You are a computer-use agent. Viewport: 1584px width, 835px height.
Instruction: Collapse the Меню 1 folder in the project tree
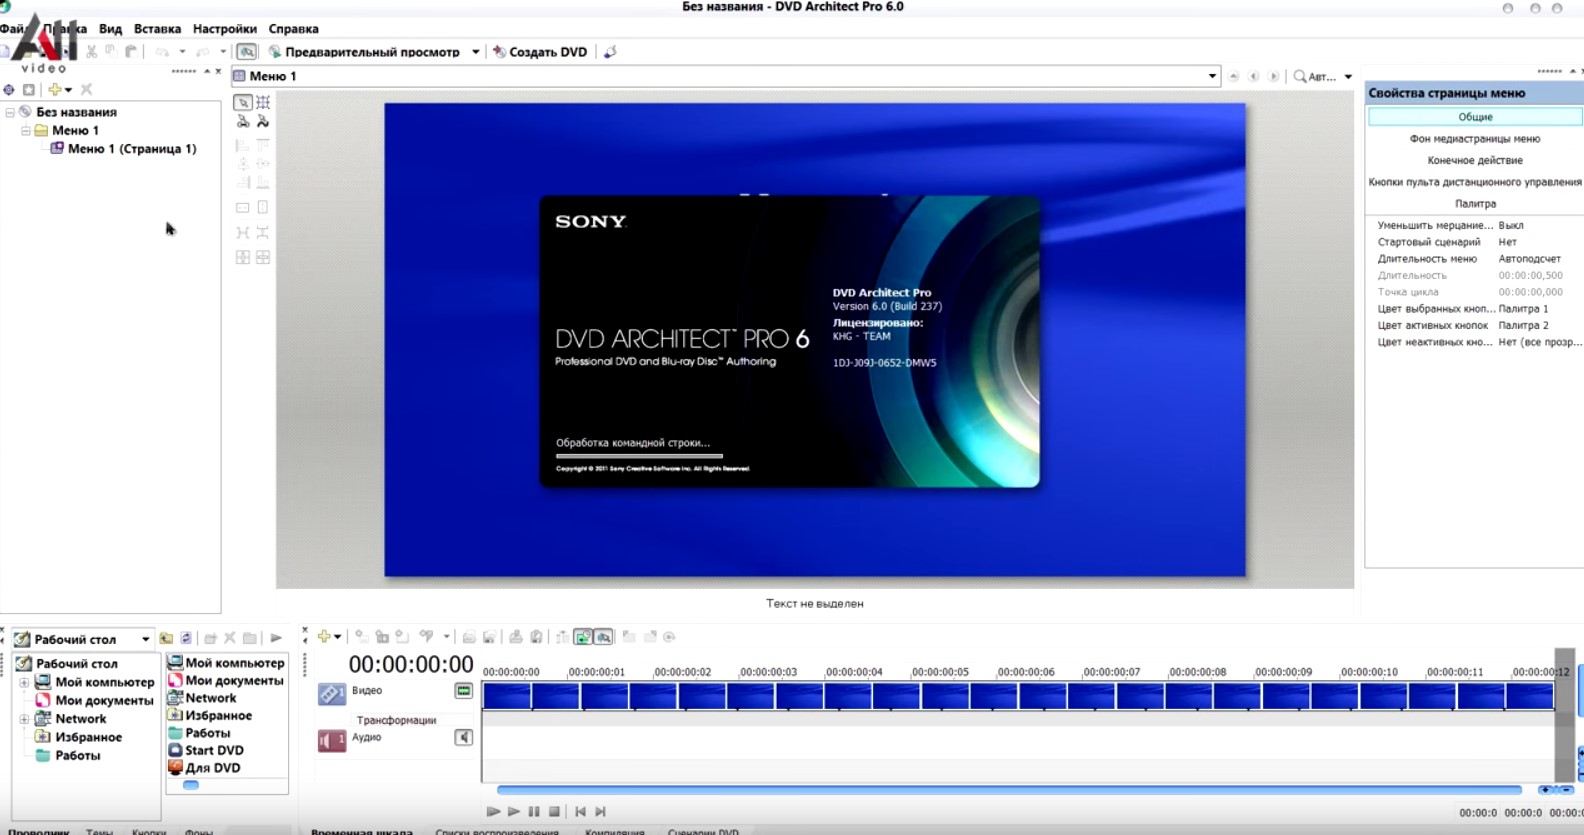coord(26,131)
